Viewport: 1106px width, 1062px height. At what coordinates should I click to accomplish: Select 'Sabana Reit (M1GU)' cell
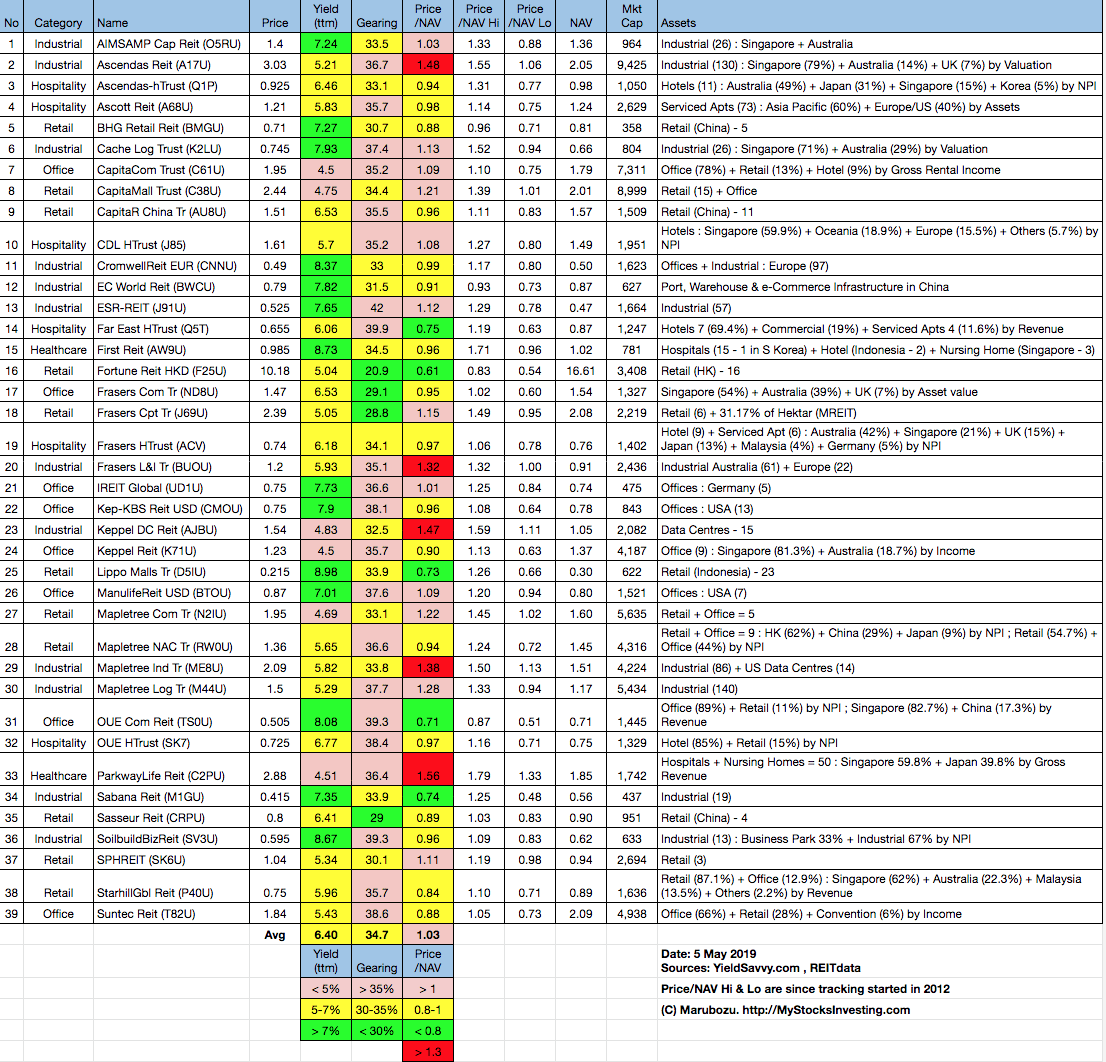(171, 797)
